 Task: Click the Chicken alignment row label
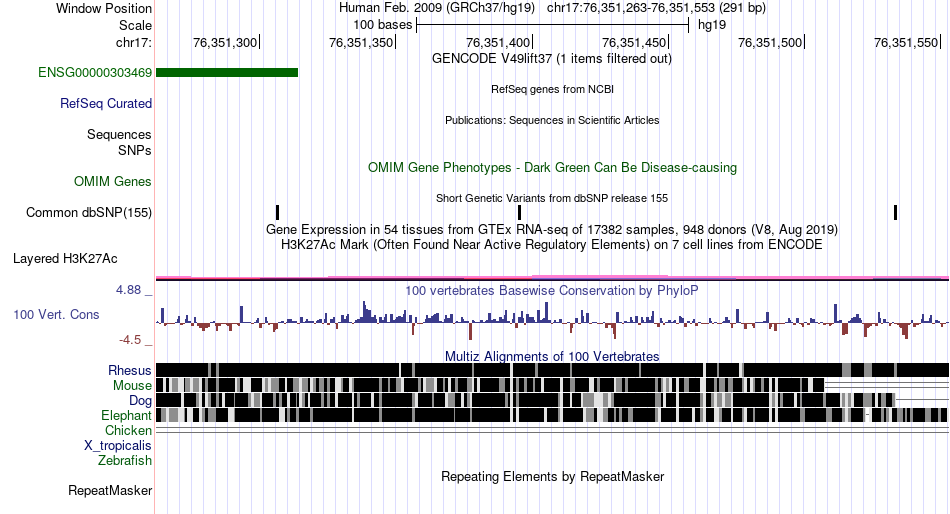(x=128, y=430)
